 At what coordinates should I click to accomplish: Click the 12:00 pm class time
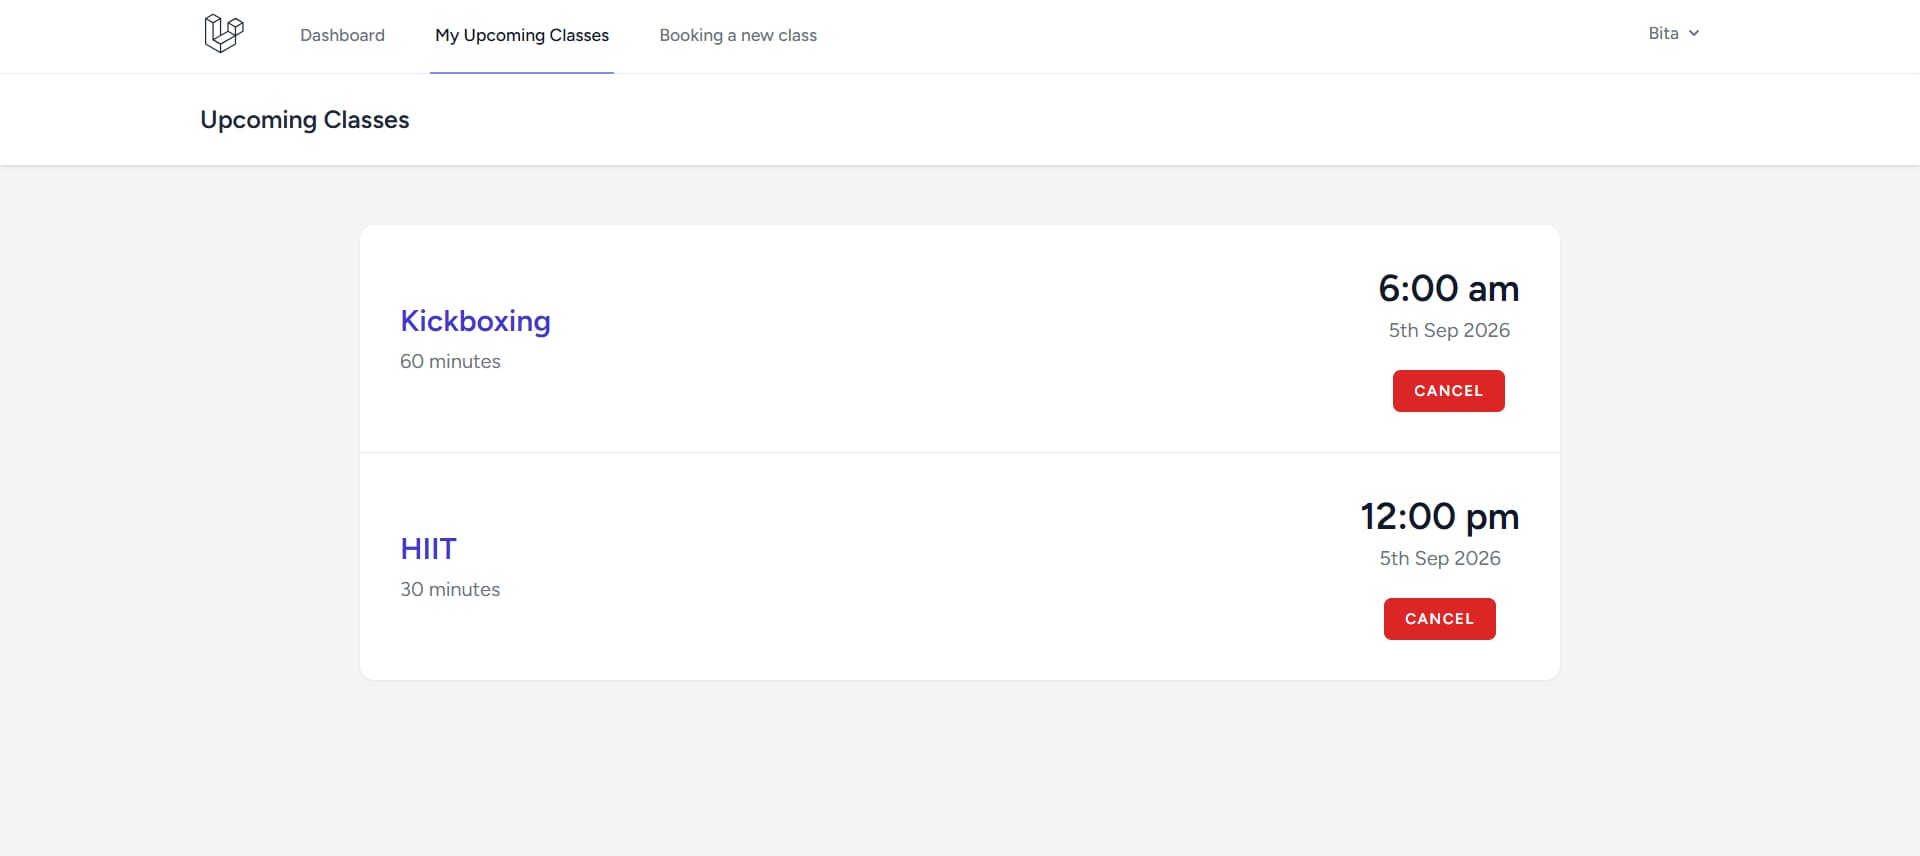[1440, 517]
